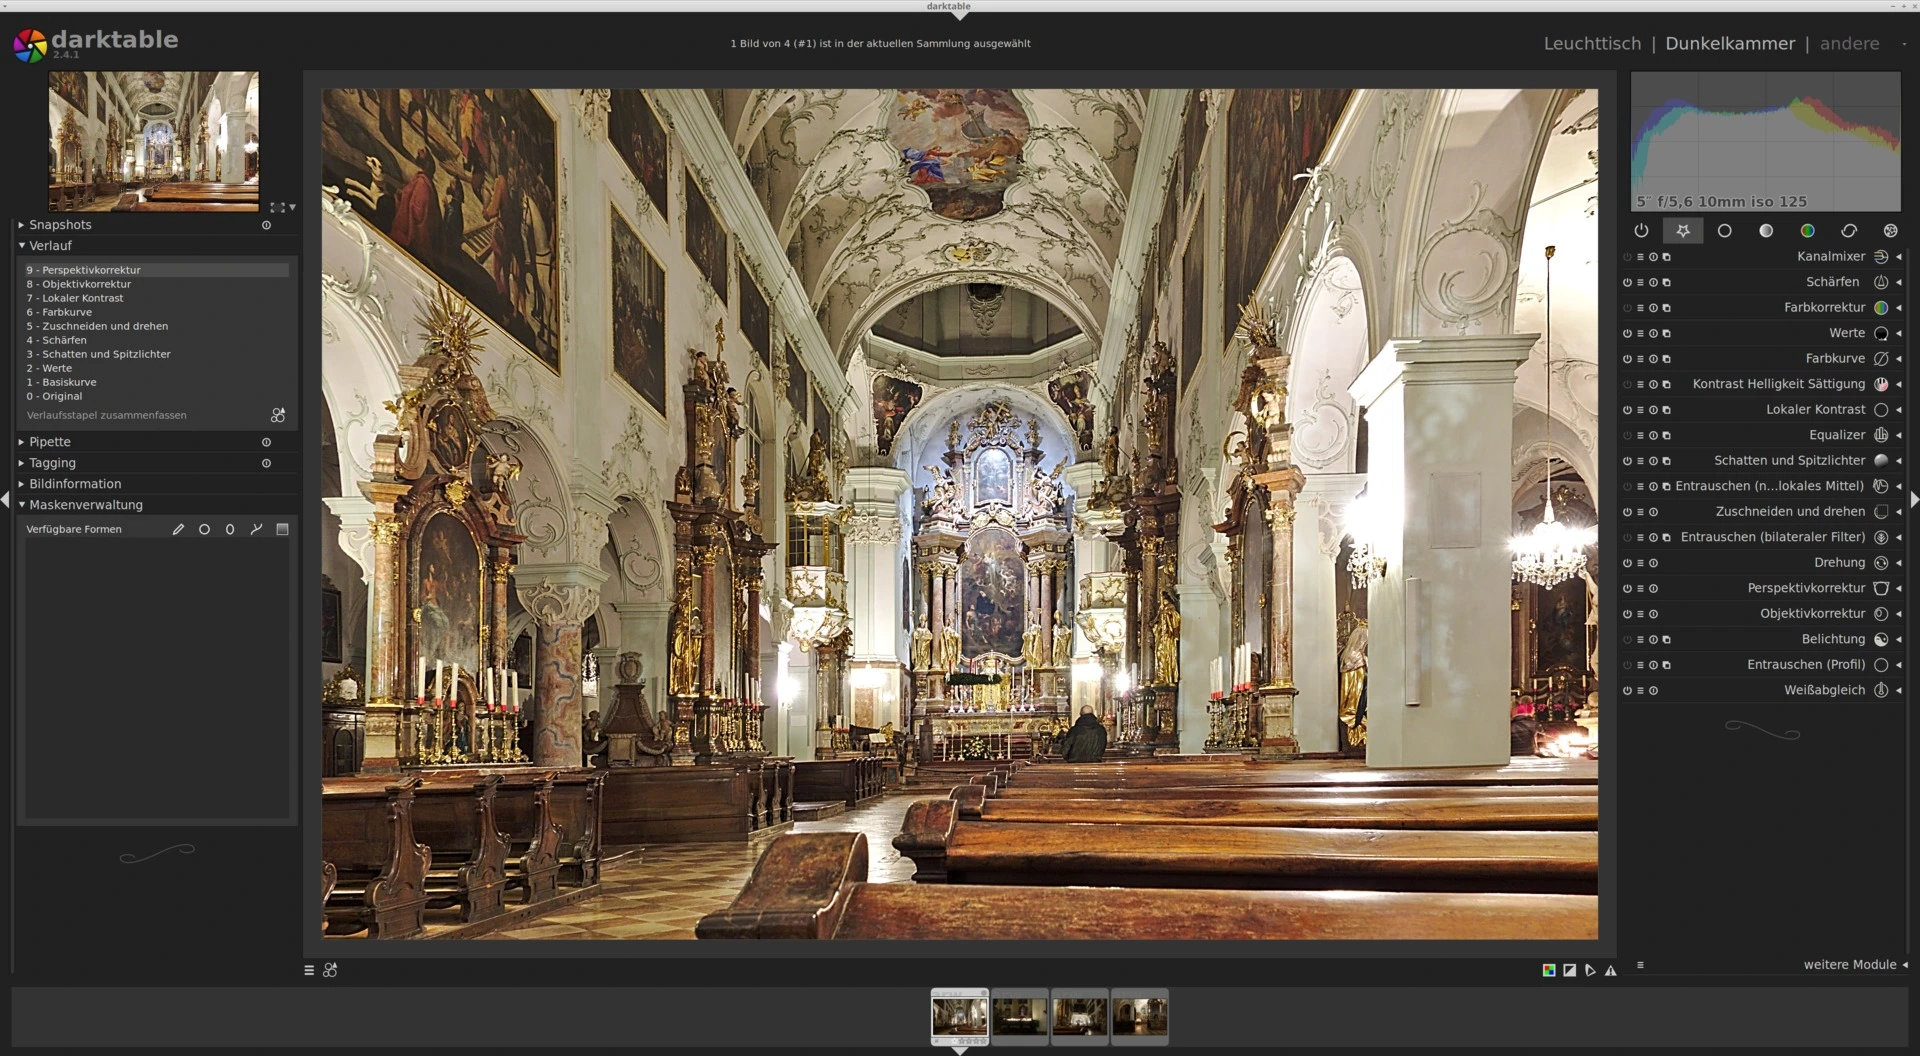Show color modules group icon
The height and width of the screenshot is (1056, 1920).
click(1807, 231)
